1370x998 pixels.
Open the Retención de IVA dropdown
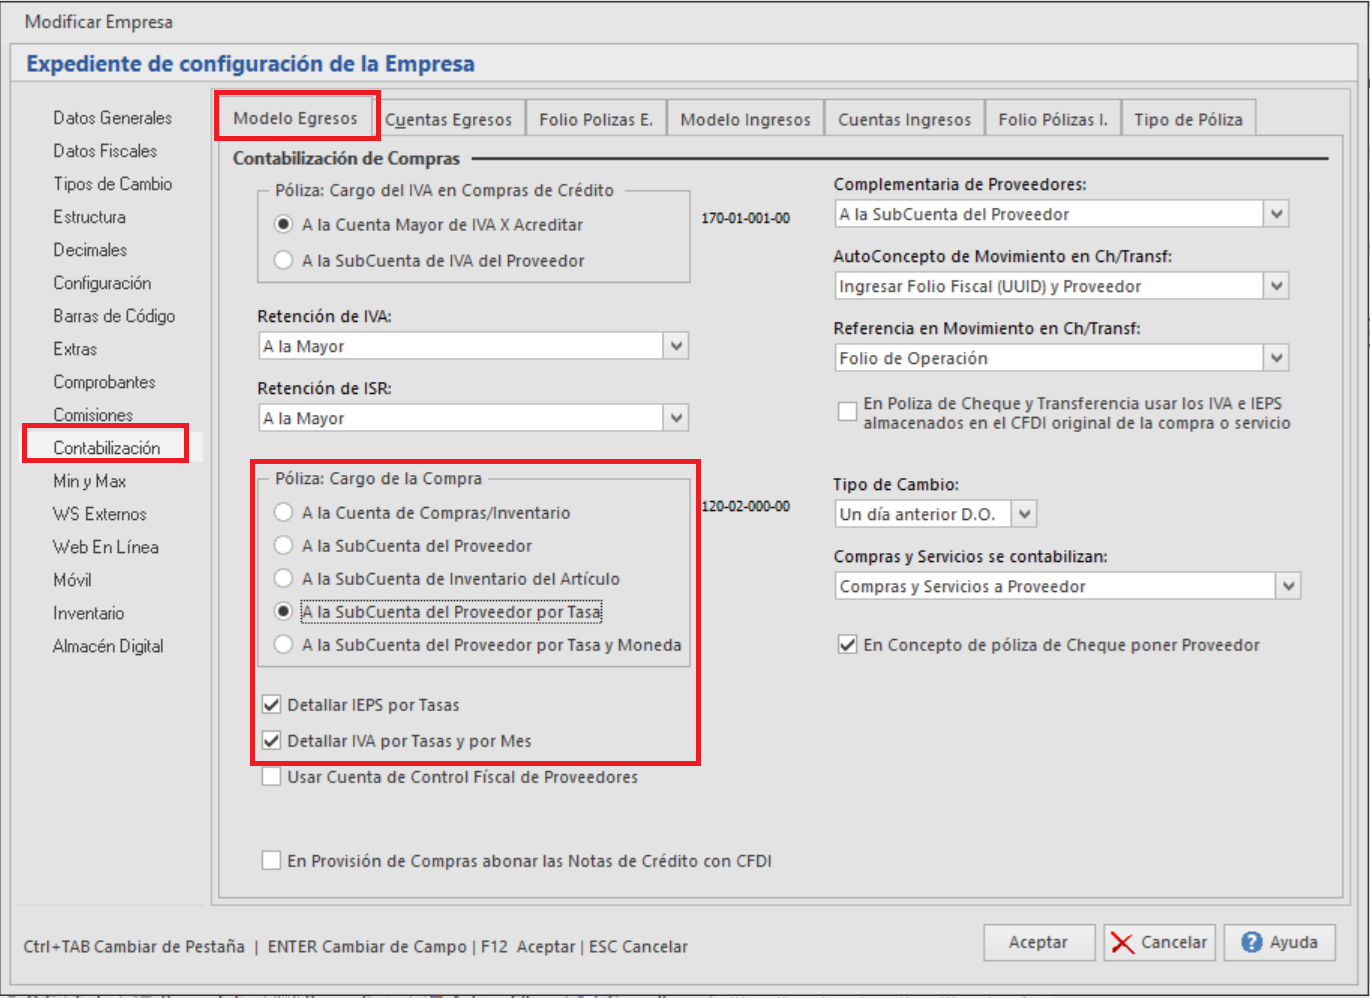(x=676, y=346)
